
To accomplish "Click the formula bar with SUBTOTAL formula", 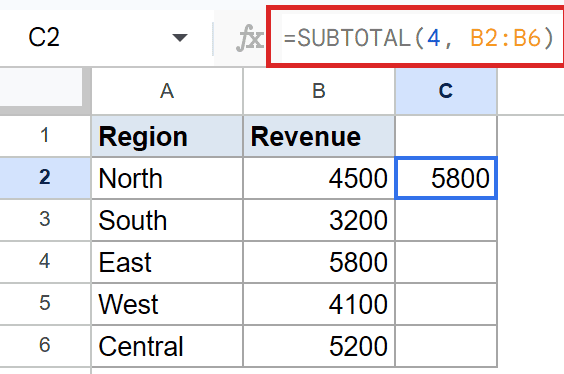I will click(418, 37).
